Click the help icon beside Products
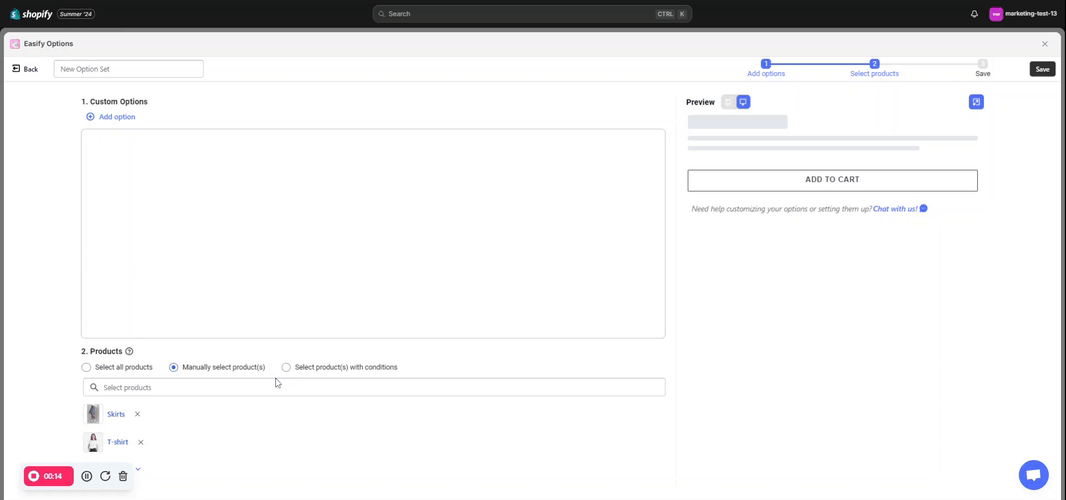1066x500 pixels. [x=129, y=352]
